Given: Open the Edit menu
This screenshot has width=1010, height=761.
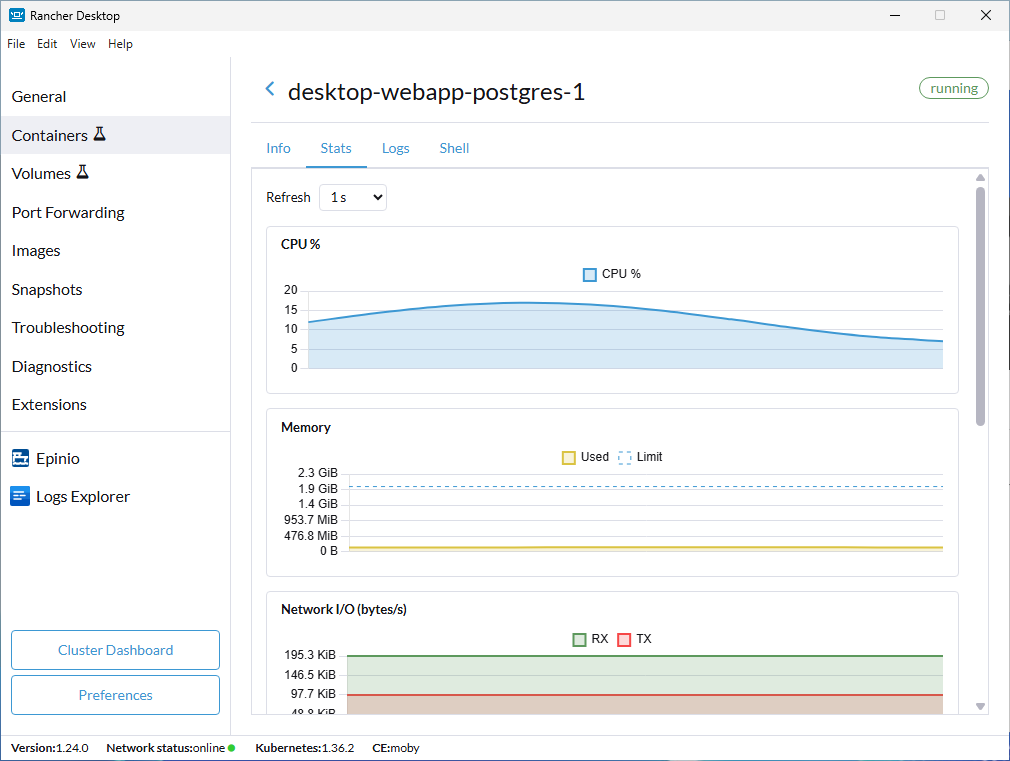Looking at the screenshot, I should pos(47,44).
